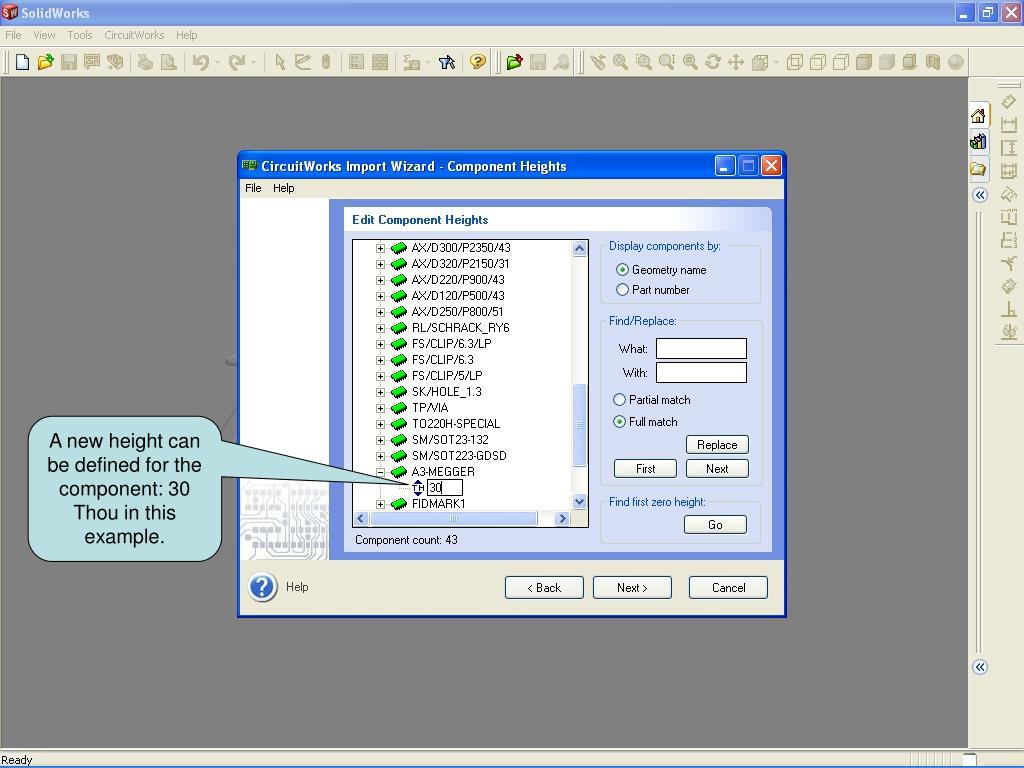Collapse the task pane with upper chevron button
The width and height of the screenshot is (1024, 768).
980,195
